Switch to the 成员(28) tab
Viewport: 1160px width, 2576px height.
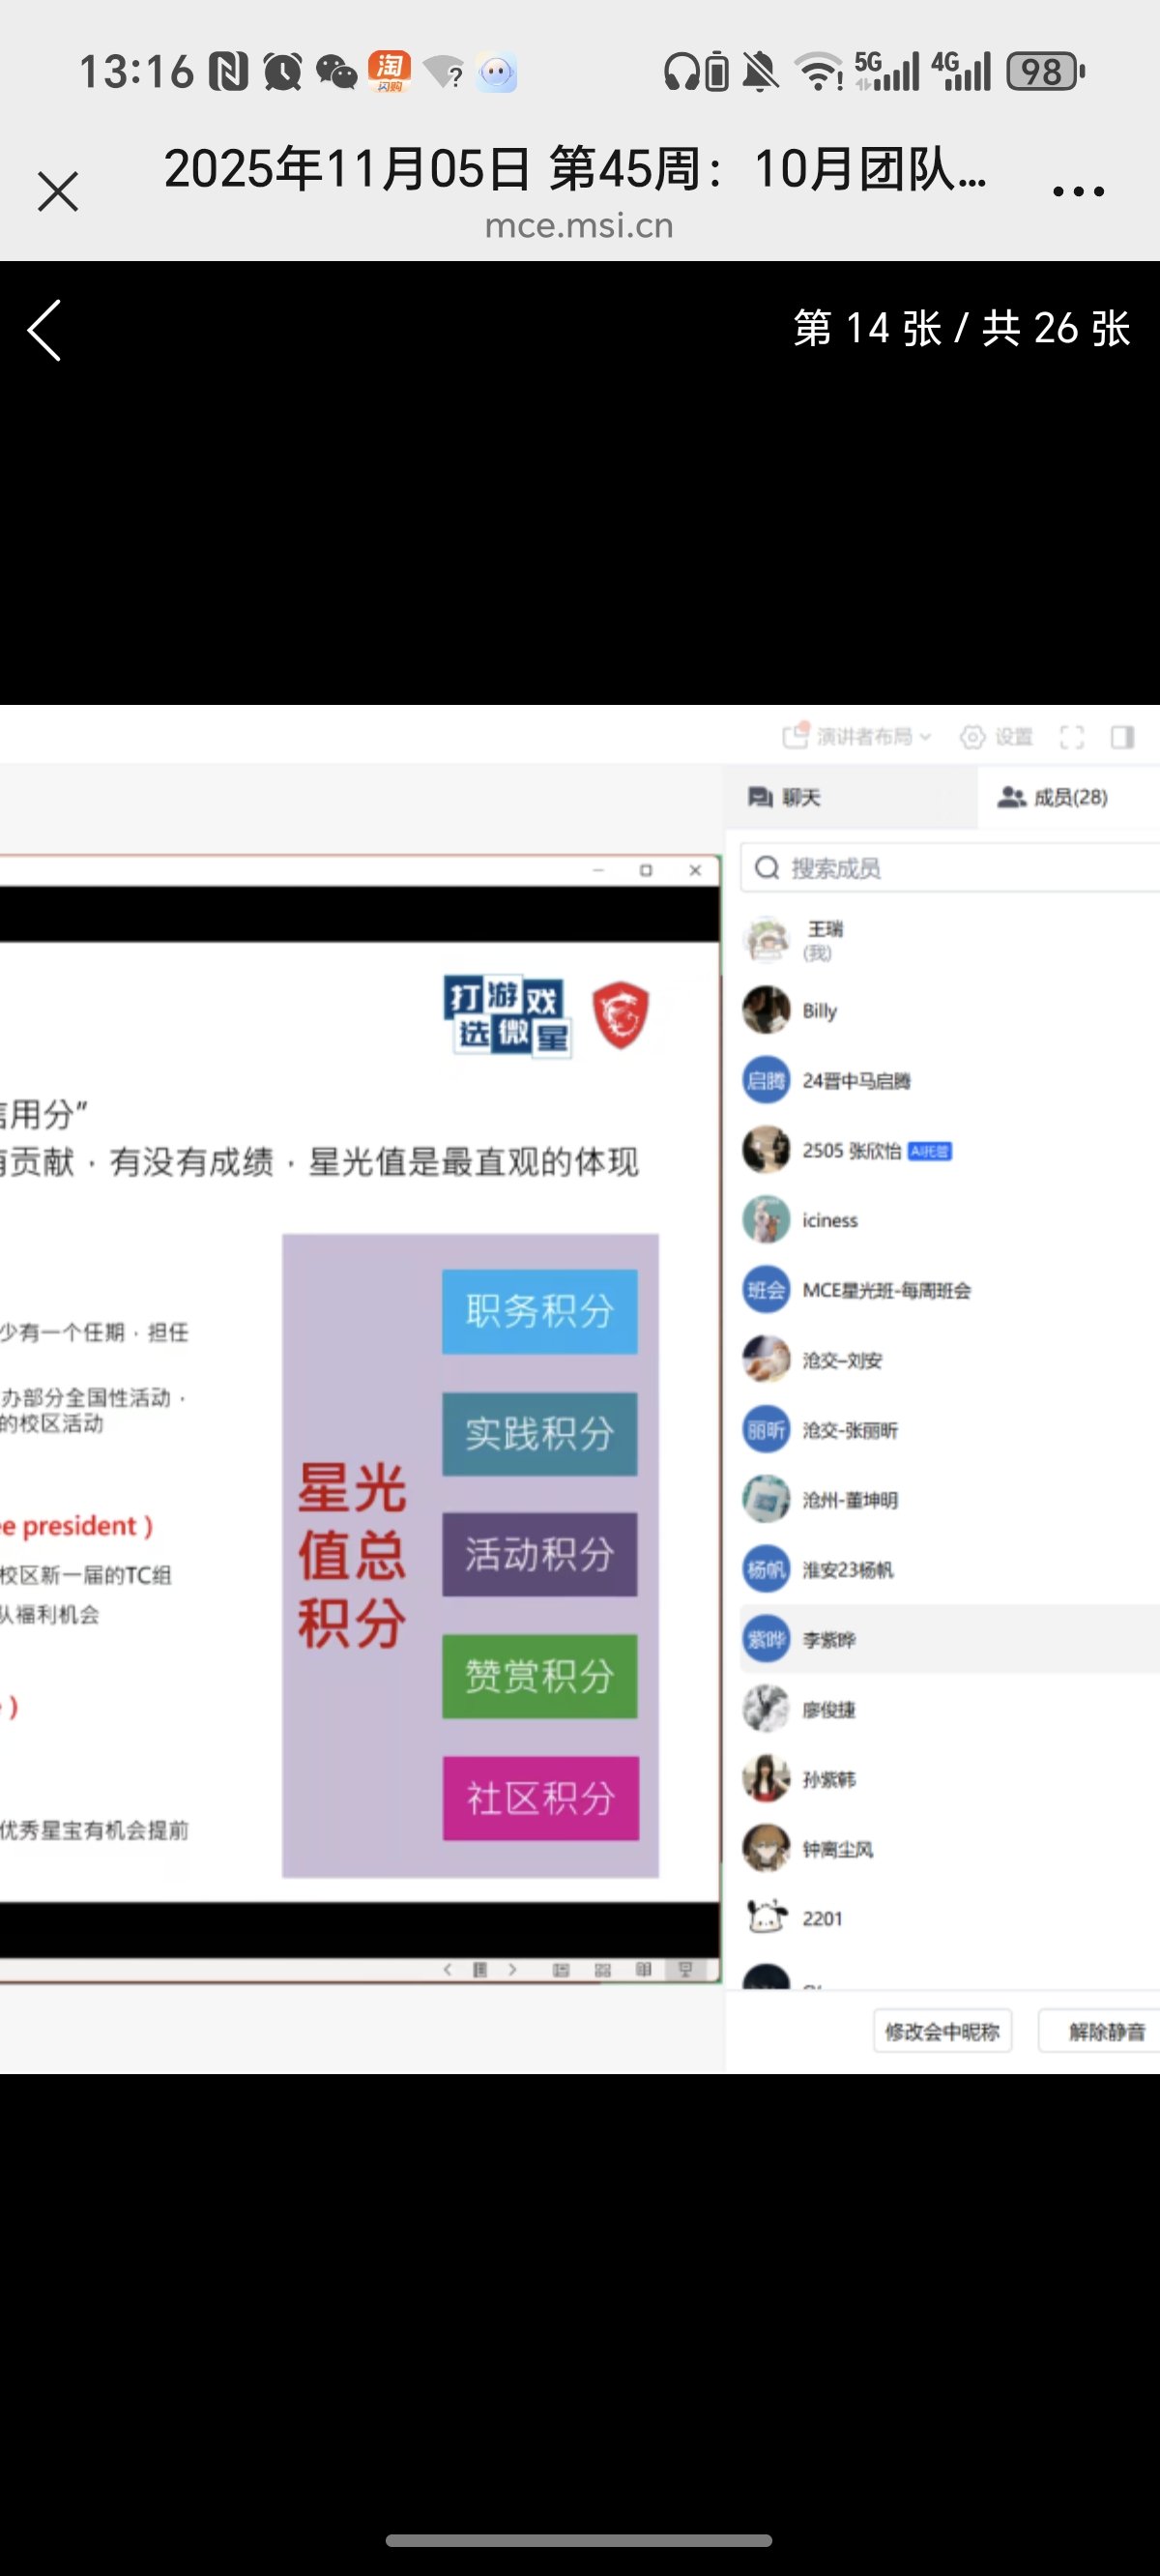[1068, 797]
